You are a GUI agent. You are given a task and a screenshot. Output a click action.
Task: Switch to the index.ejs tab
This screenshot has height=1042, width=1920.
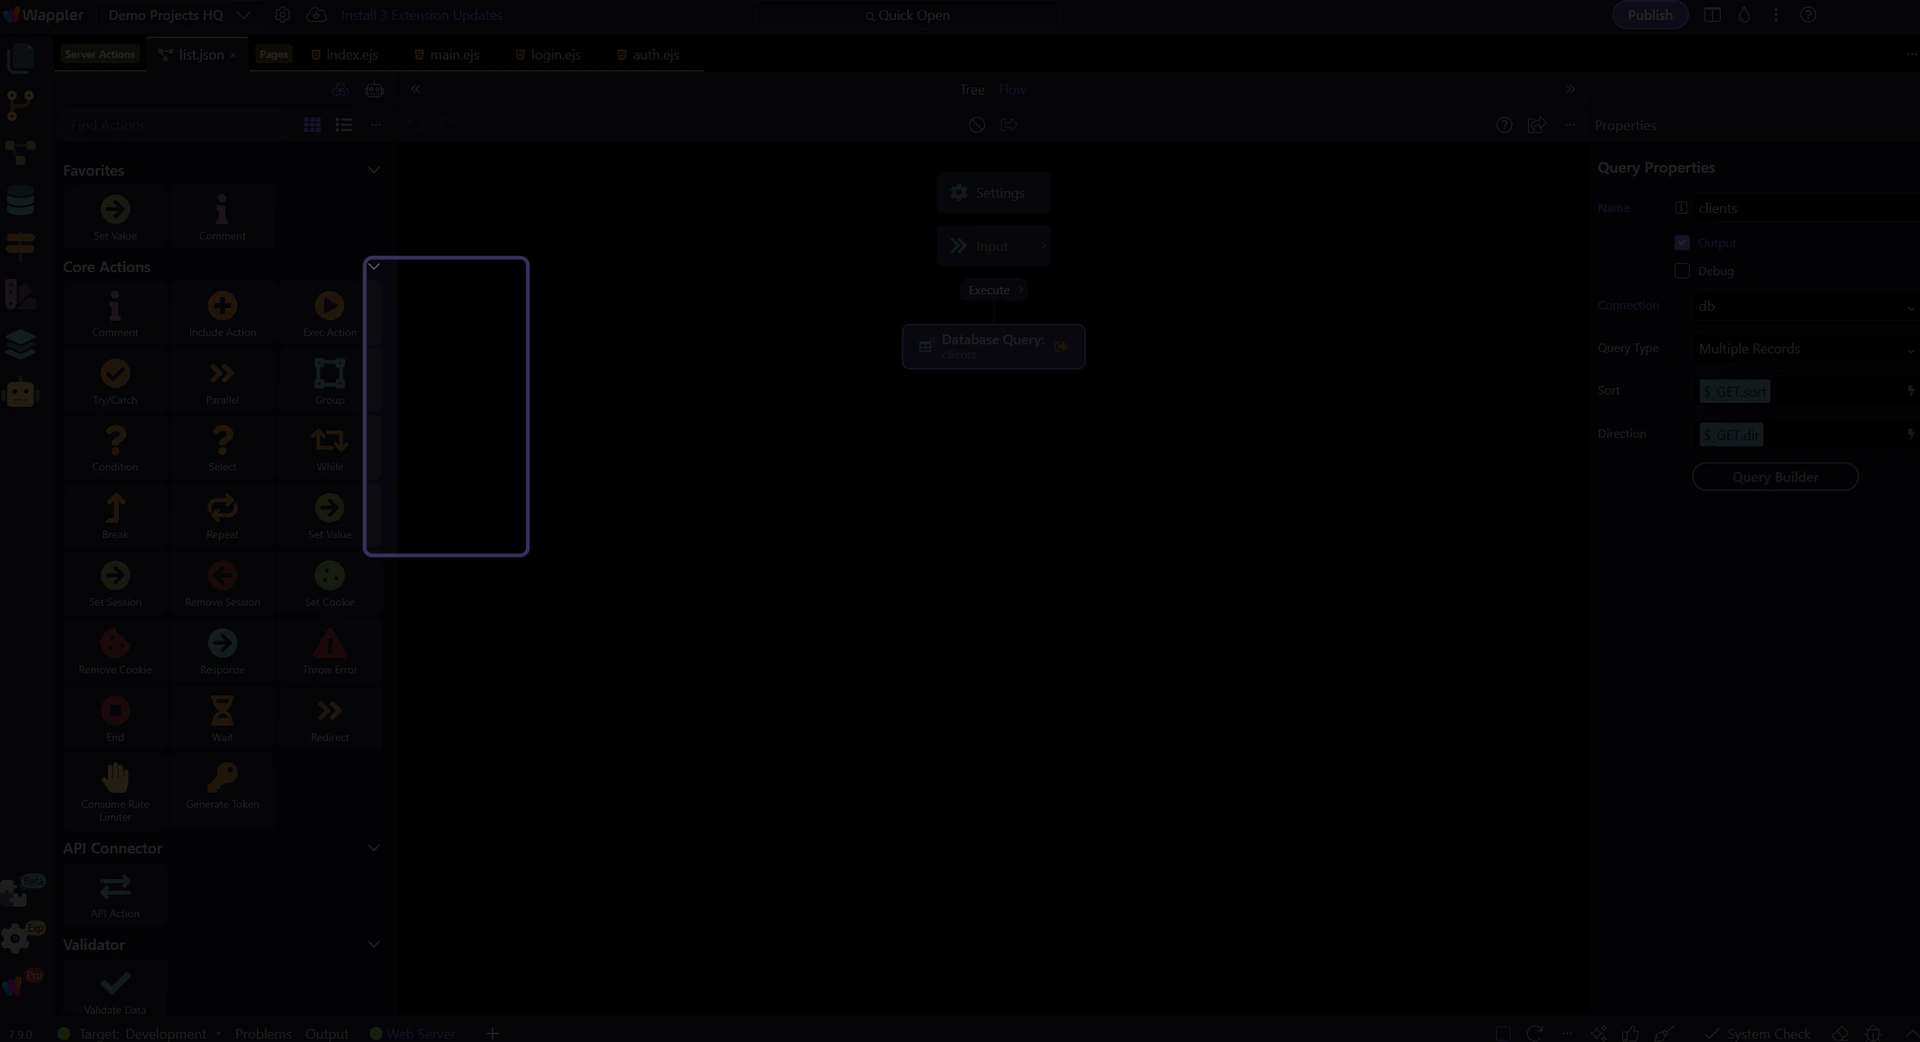[x=351, y=55]
